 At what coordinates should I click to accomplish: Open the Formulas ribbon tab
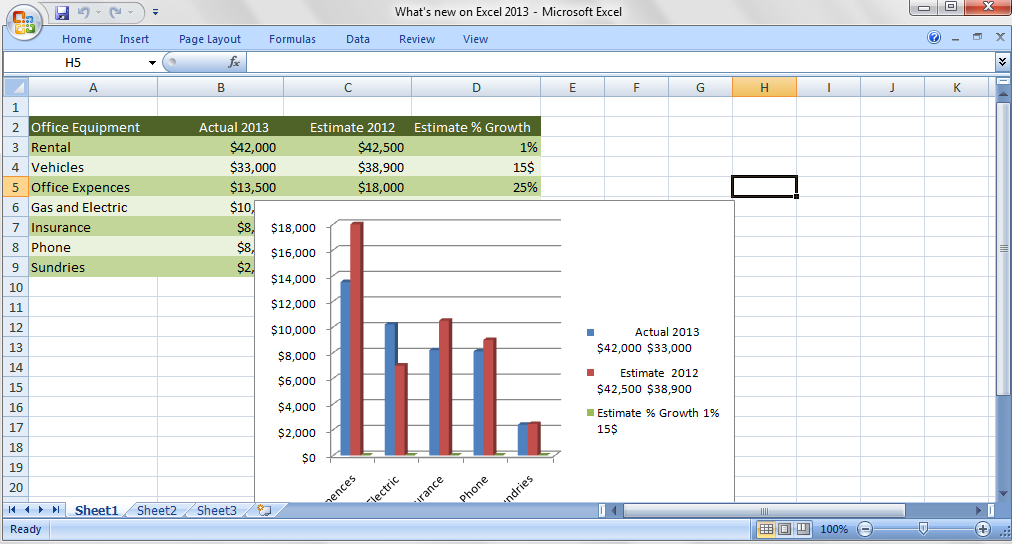point(292,39)
